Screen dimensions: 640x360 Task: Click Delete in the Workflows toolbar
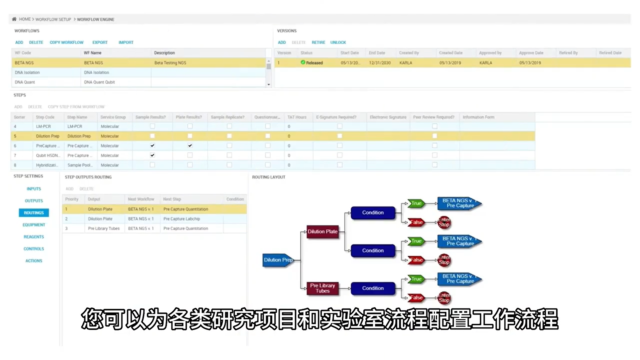(x=36, y=42)
